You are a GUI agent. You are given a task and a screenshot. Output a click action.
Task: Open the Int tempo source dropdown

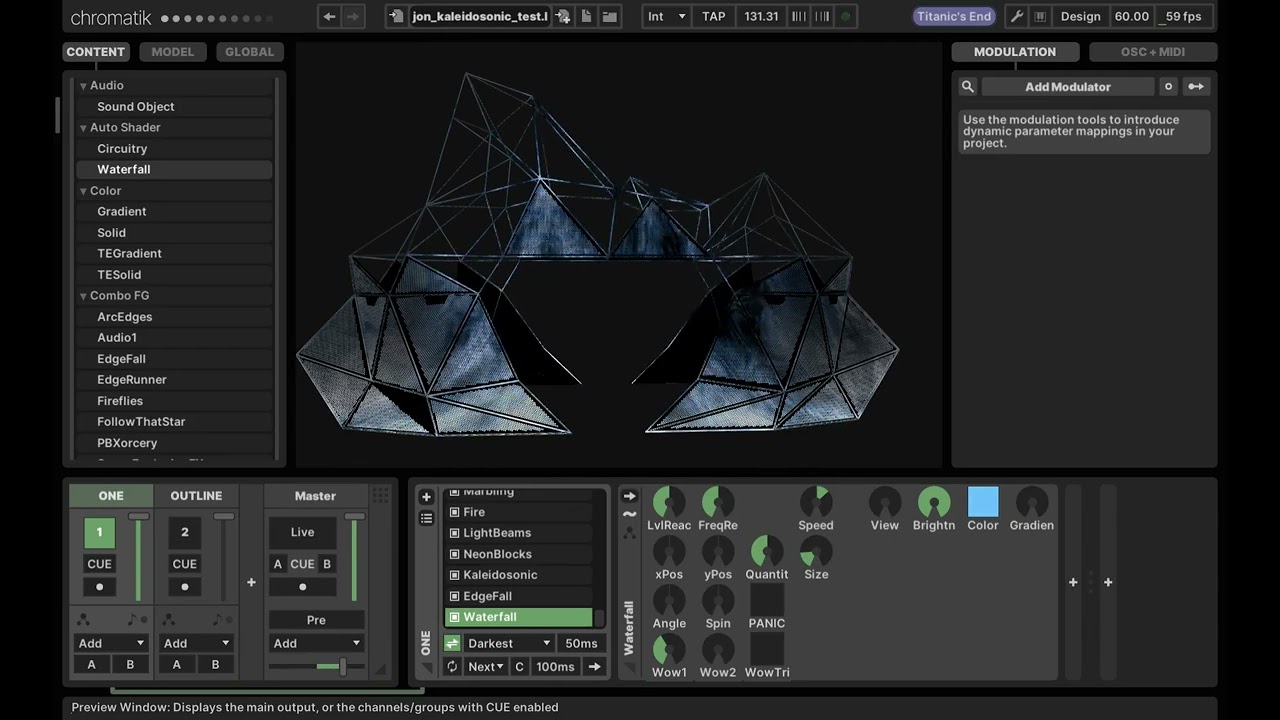[x=666, y=16]
